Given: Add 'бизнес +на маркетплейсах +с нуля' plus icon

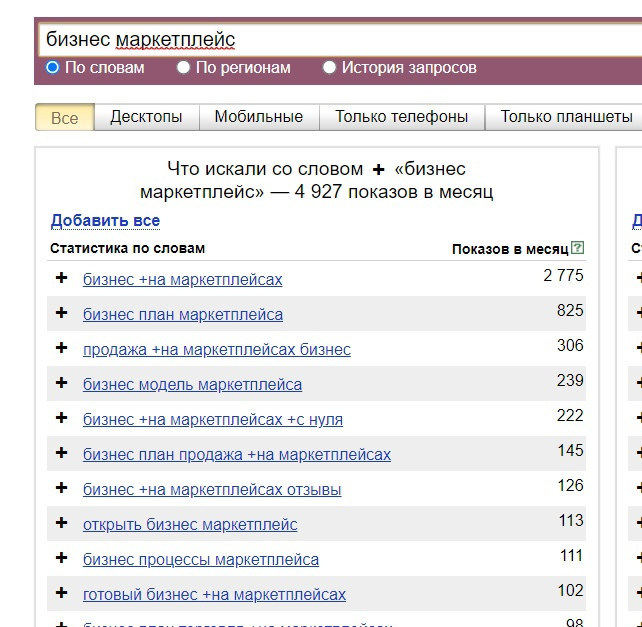Looking at the screenshot, I should point(61,418).
